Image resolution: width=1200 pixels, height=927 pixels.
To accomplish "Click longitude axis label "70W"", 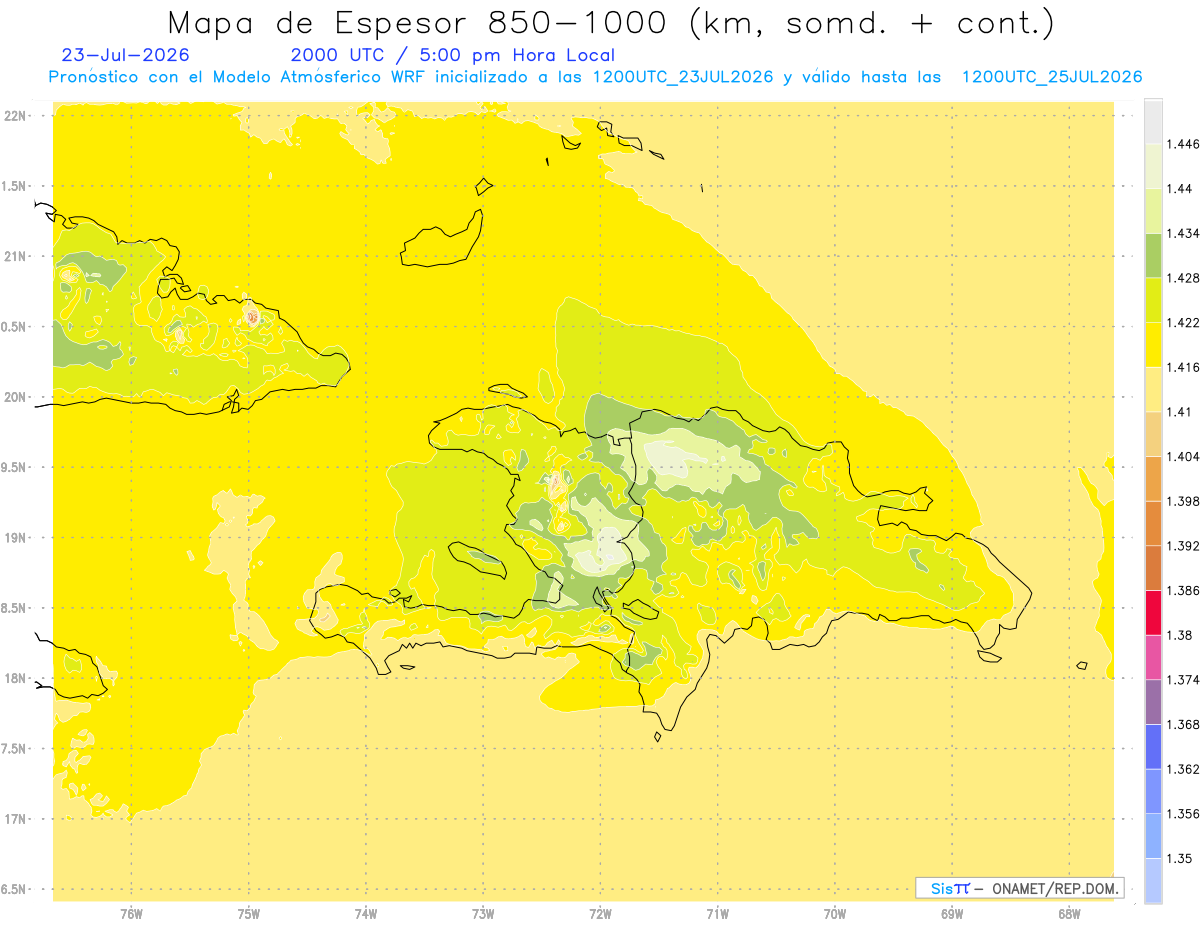I will (x=835, y=913).
